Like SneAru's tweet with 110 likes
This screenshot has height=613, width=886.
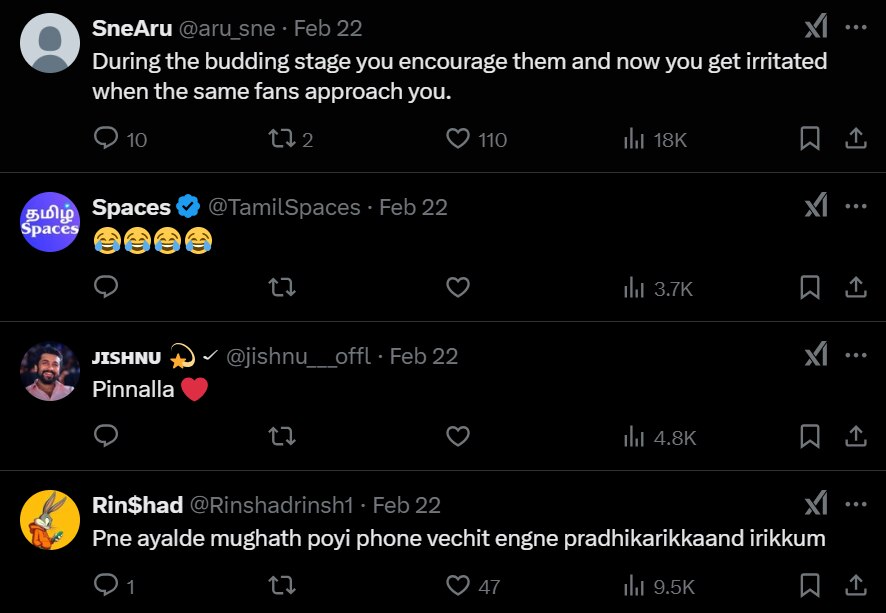pyautogui.click(x=458, y=139)
